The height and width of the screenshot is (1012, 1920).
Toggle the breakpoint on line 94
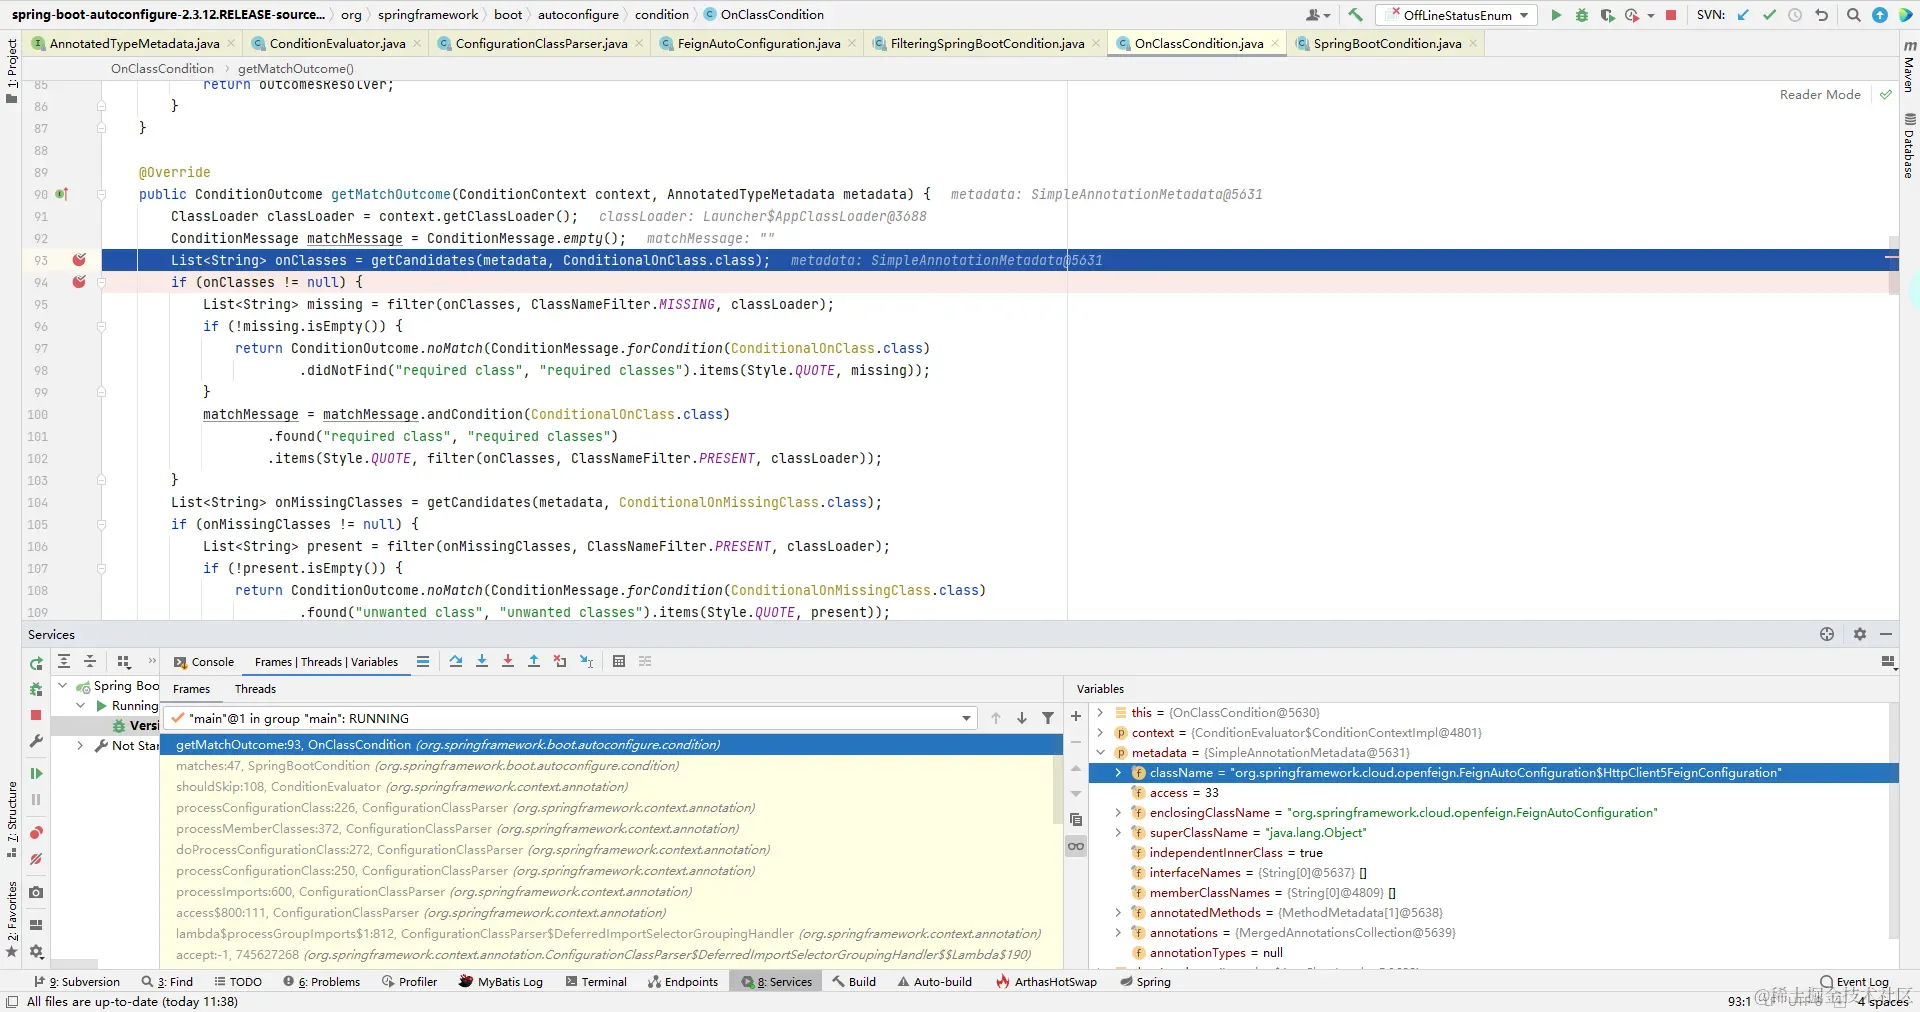(x=79, y=282)
